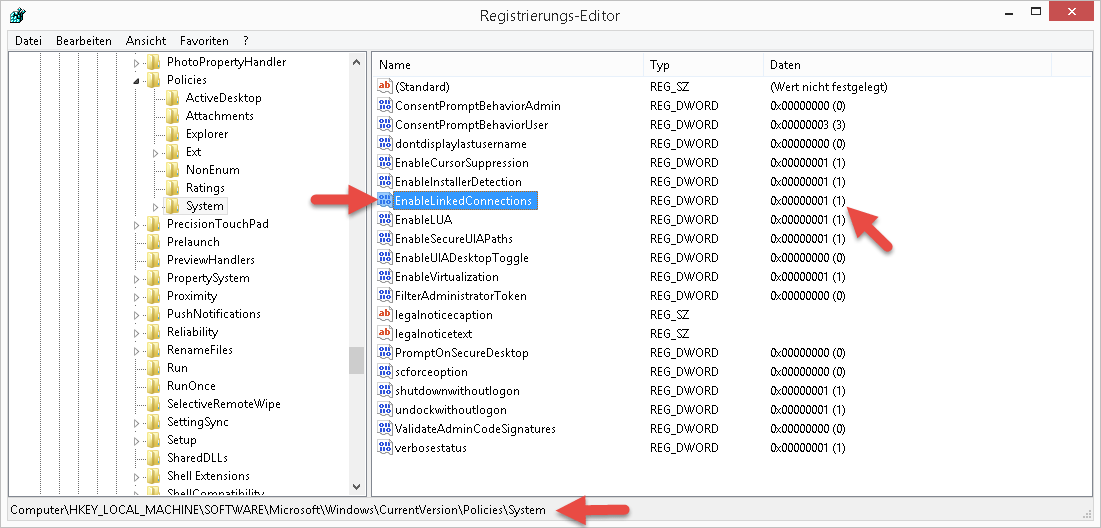Expand the Ext key's subtree arrow
Image resolution: width=1101 pixels, height=528 pixels.
(x=156, y=152)
